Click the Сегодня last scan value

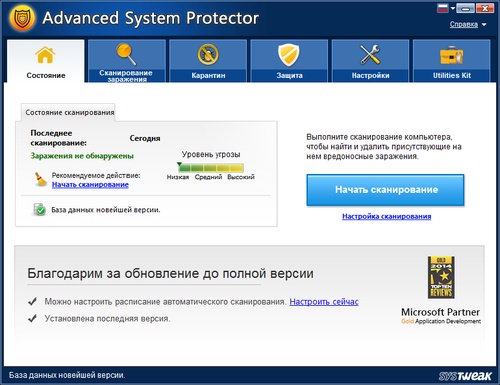145,138
